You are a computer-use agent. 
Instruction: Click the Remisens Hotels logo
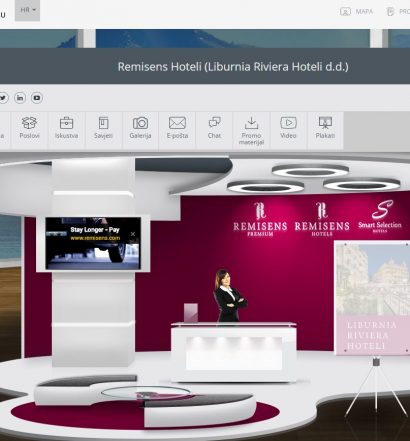click(322, 219)
